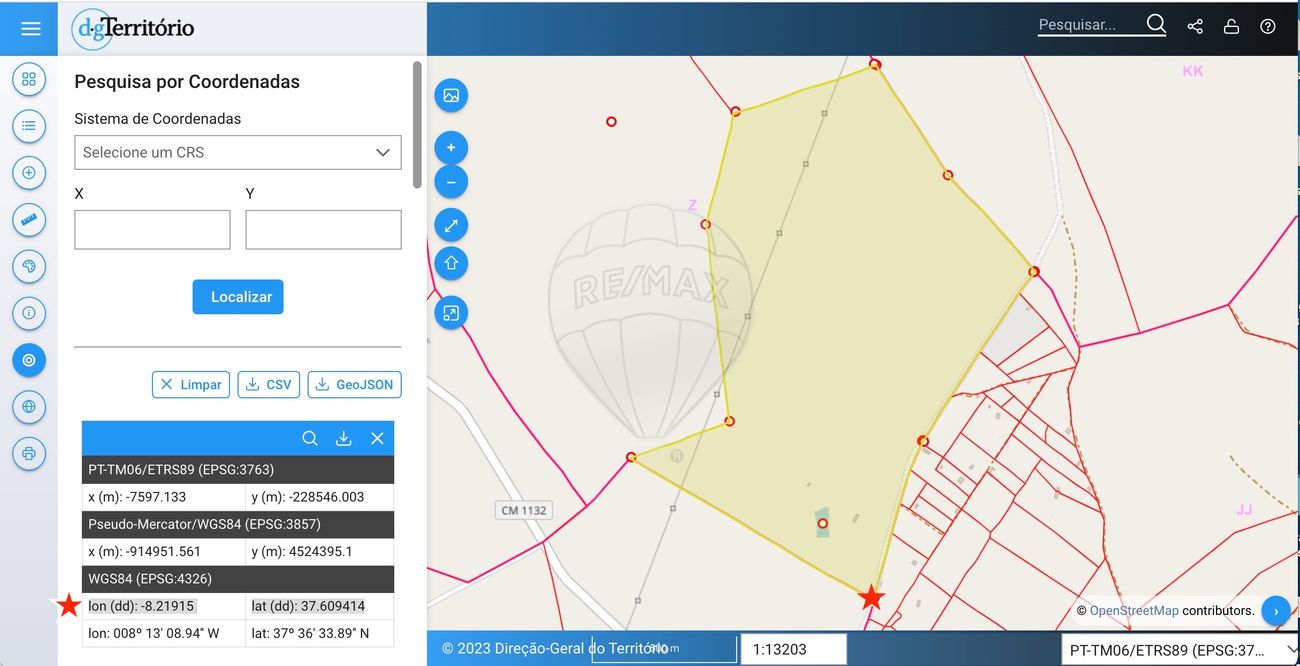Image resolution: width=1300 pixels, height=666 pixels.
Task: Click the CM 1132 road label on map
Action: [x=524, y=511]
